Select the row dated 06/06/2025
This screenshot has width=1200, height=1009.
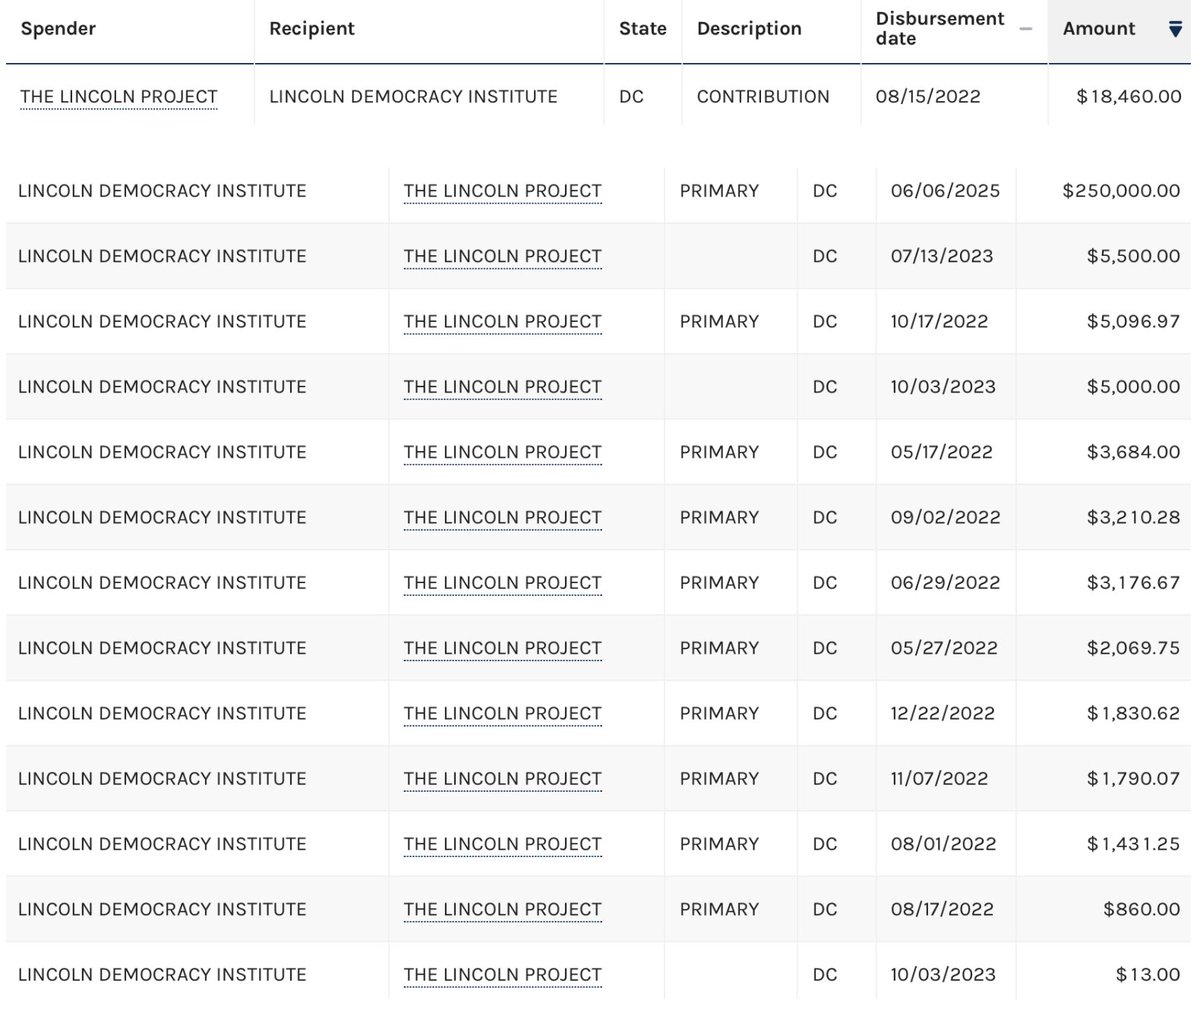pos(600,190)
